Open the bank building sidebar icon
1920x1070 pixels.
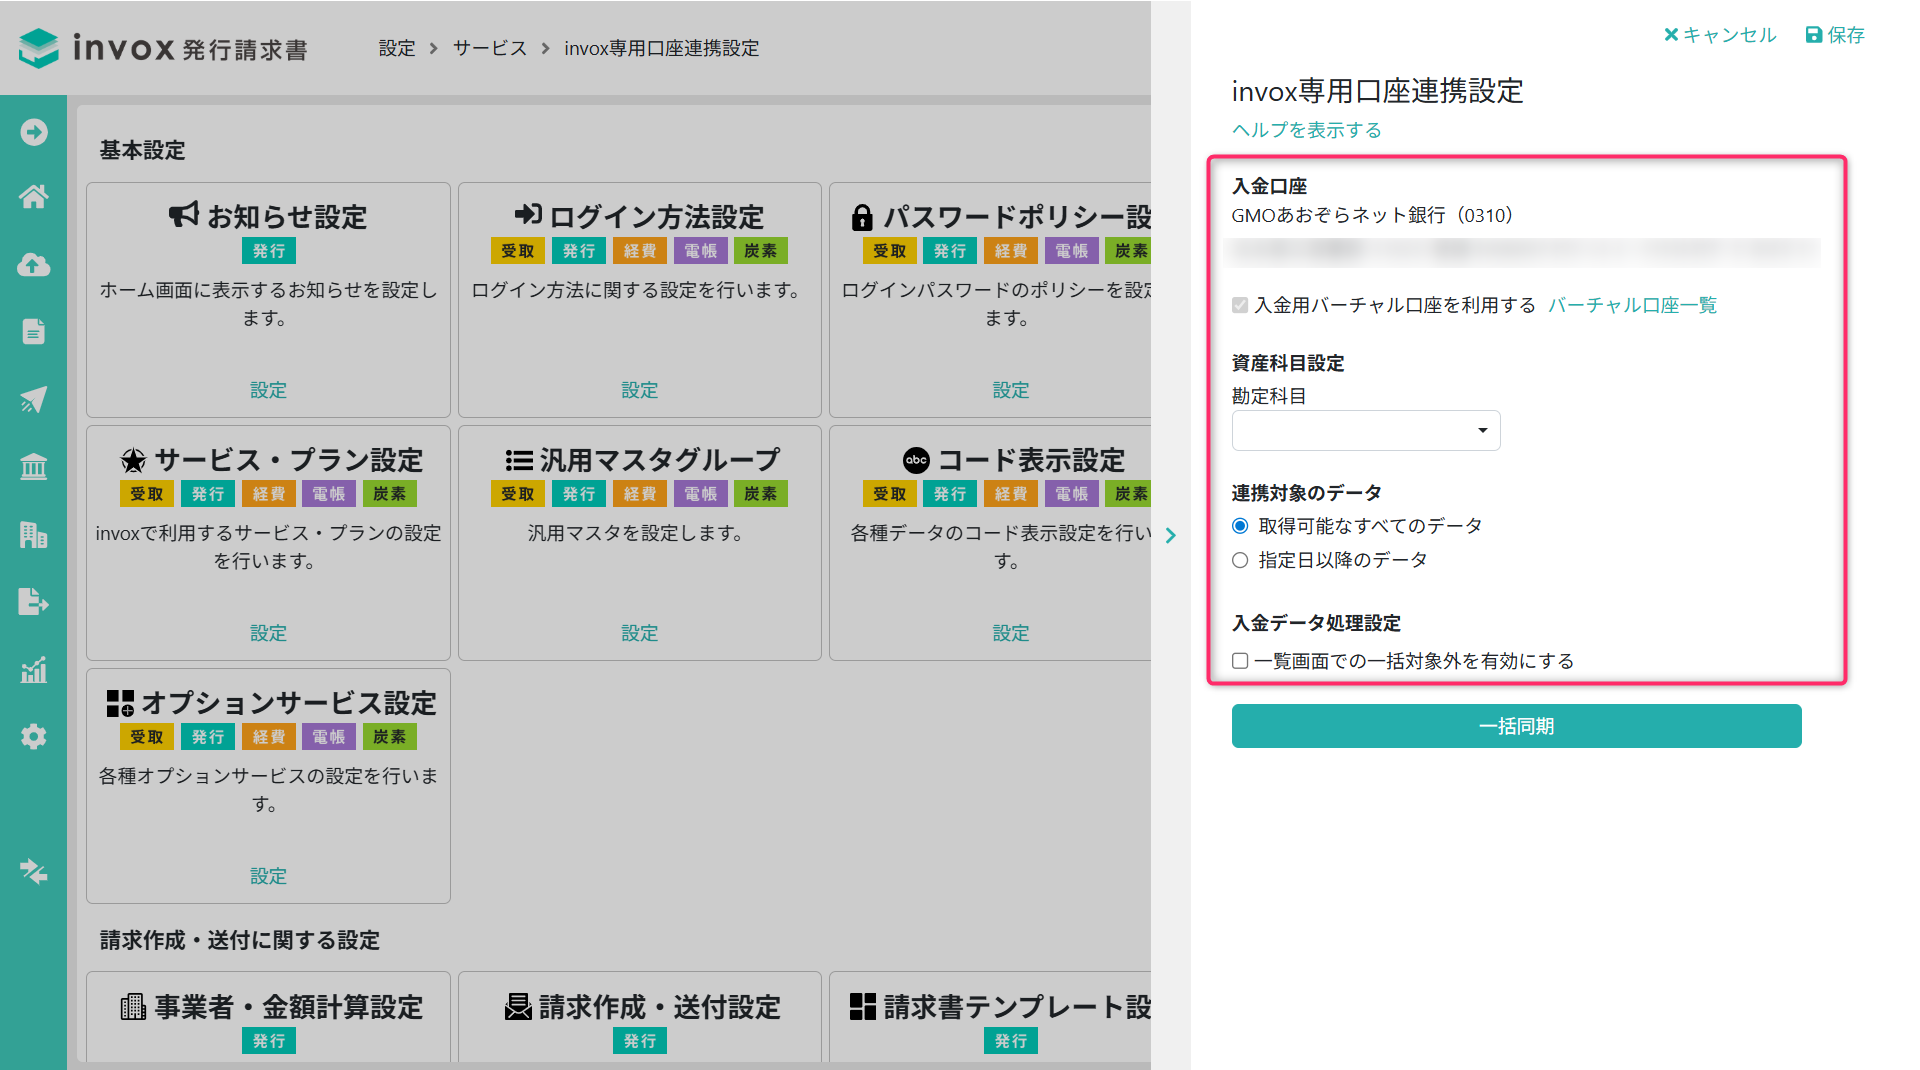click(x=33, y=467)
